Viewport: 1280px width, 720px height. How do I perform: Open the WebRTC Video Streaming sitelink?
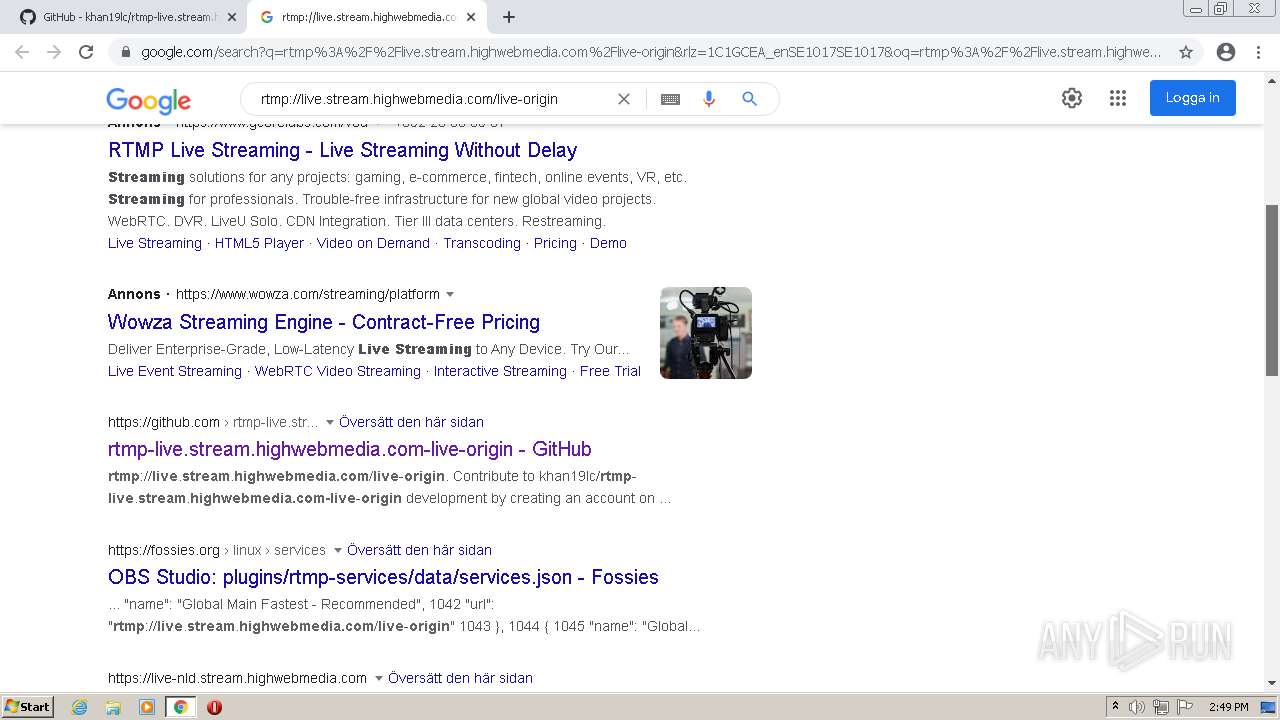(338, 371)
